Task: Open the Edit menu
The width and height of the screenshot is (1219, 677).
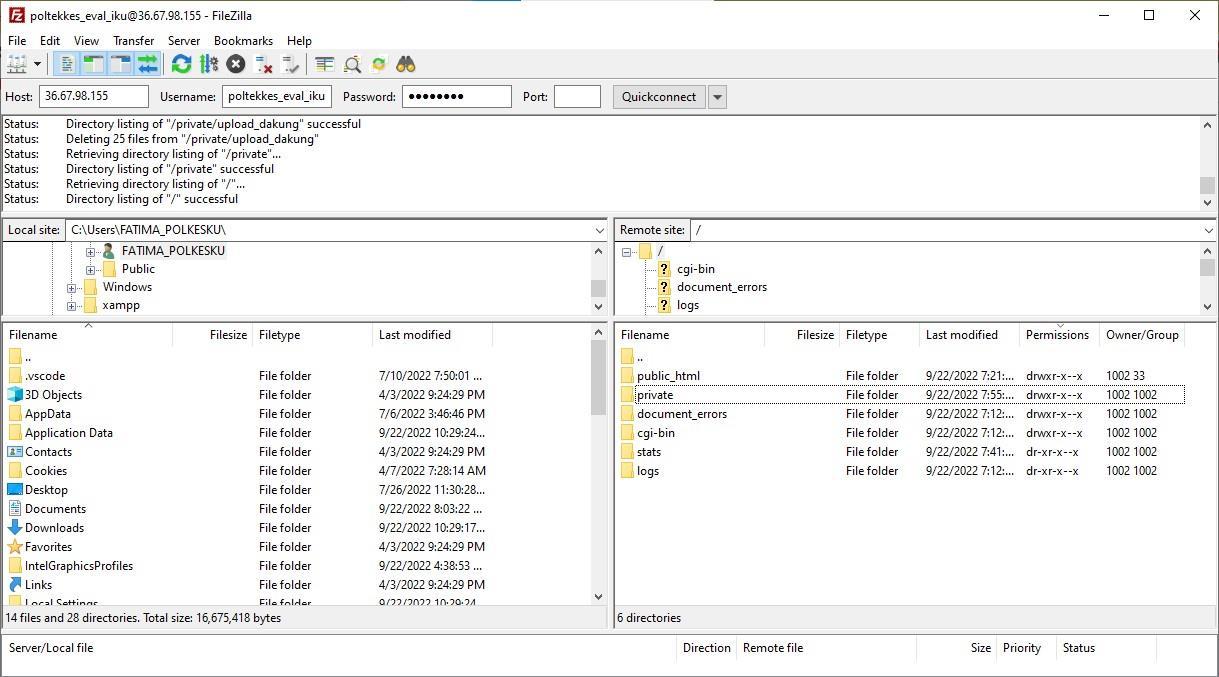Action: pos(50,40)
